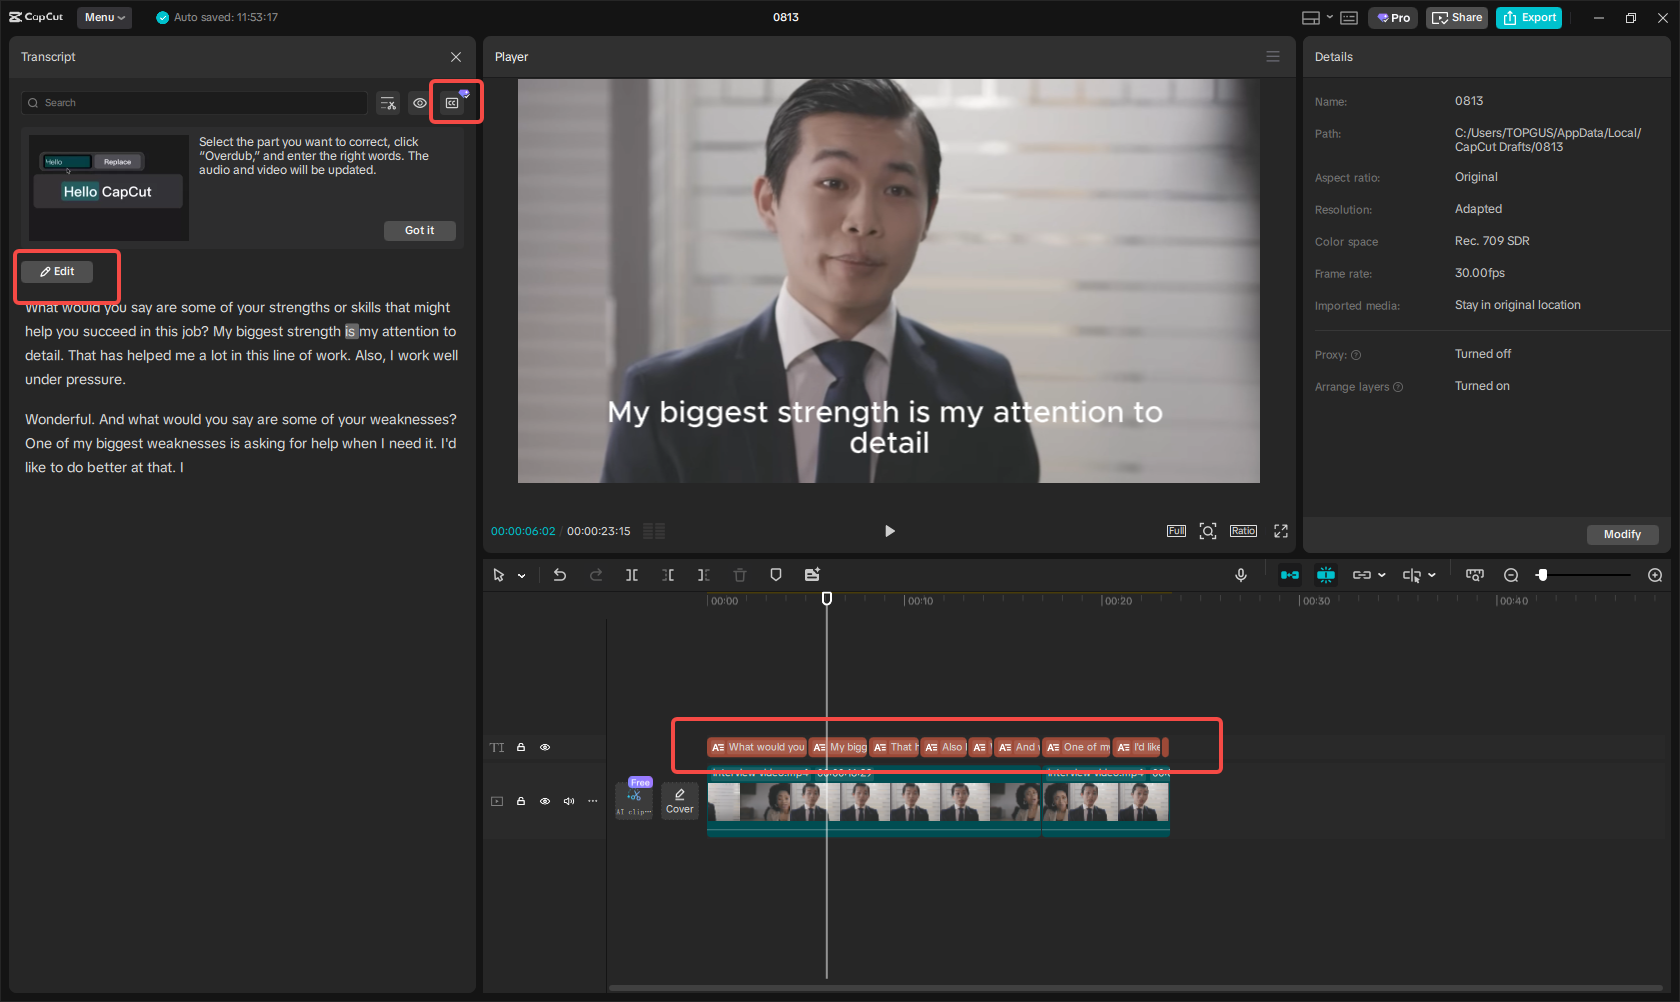The width and height of the screenshot is (1680, 1002).
Task: Undo the last action
Action: [560, 575]
